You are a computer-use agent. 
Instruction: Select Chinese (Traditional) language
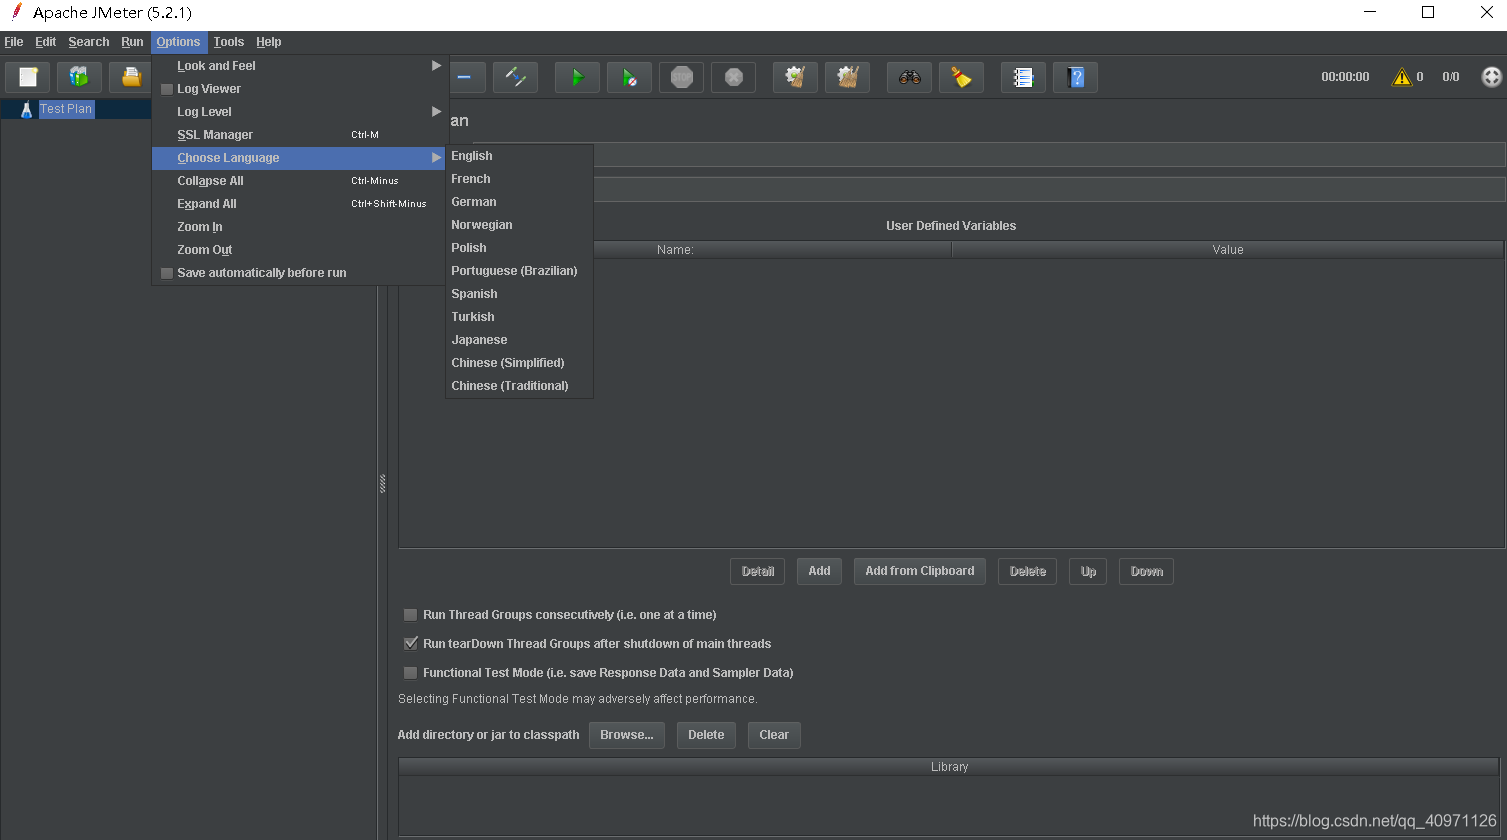(x=519, y=386)
